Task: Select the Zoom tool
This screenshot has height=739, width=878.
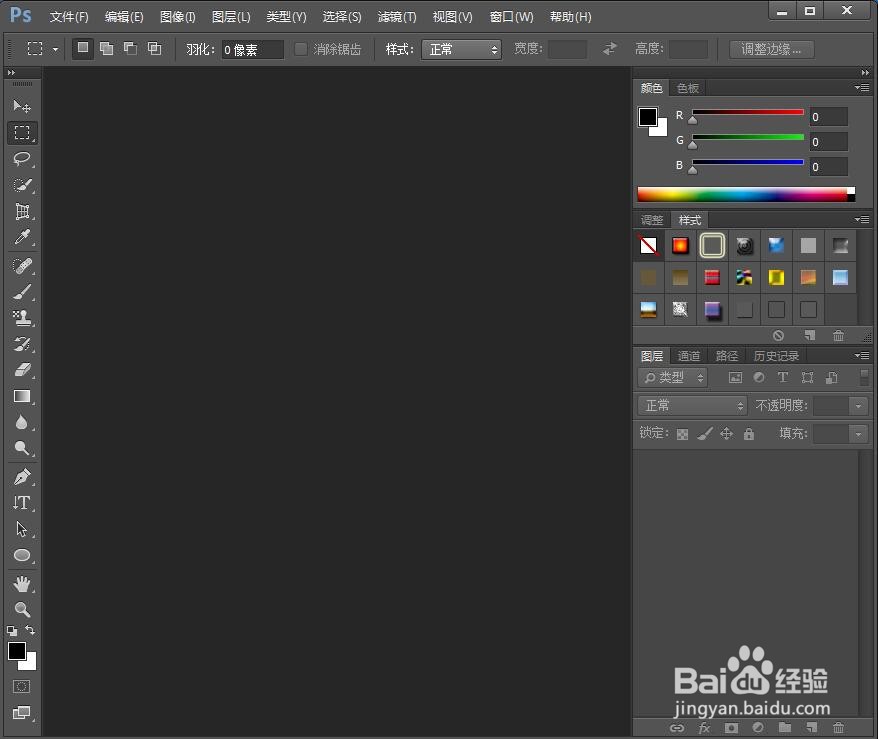Action: click(22, 610)
